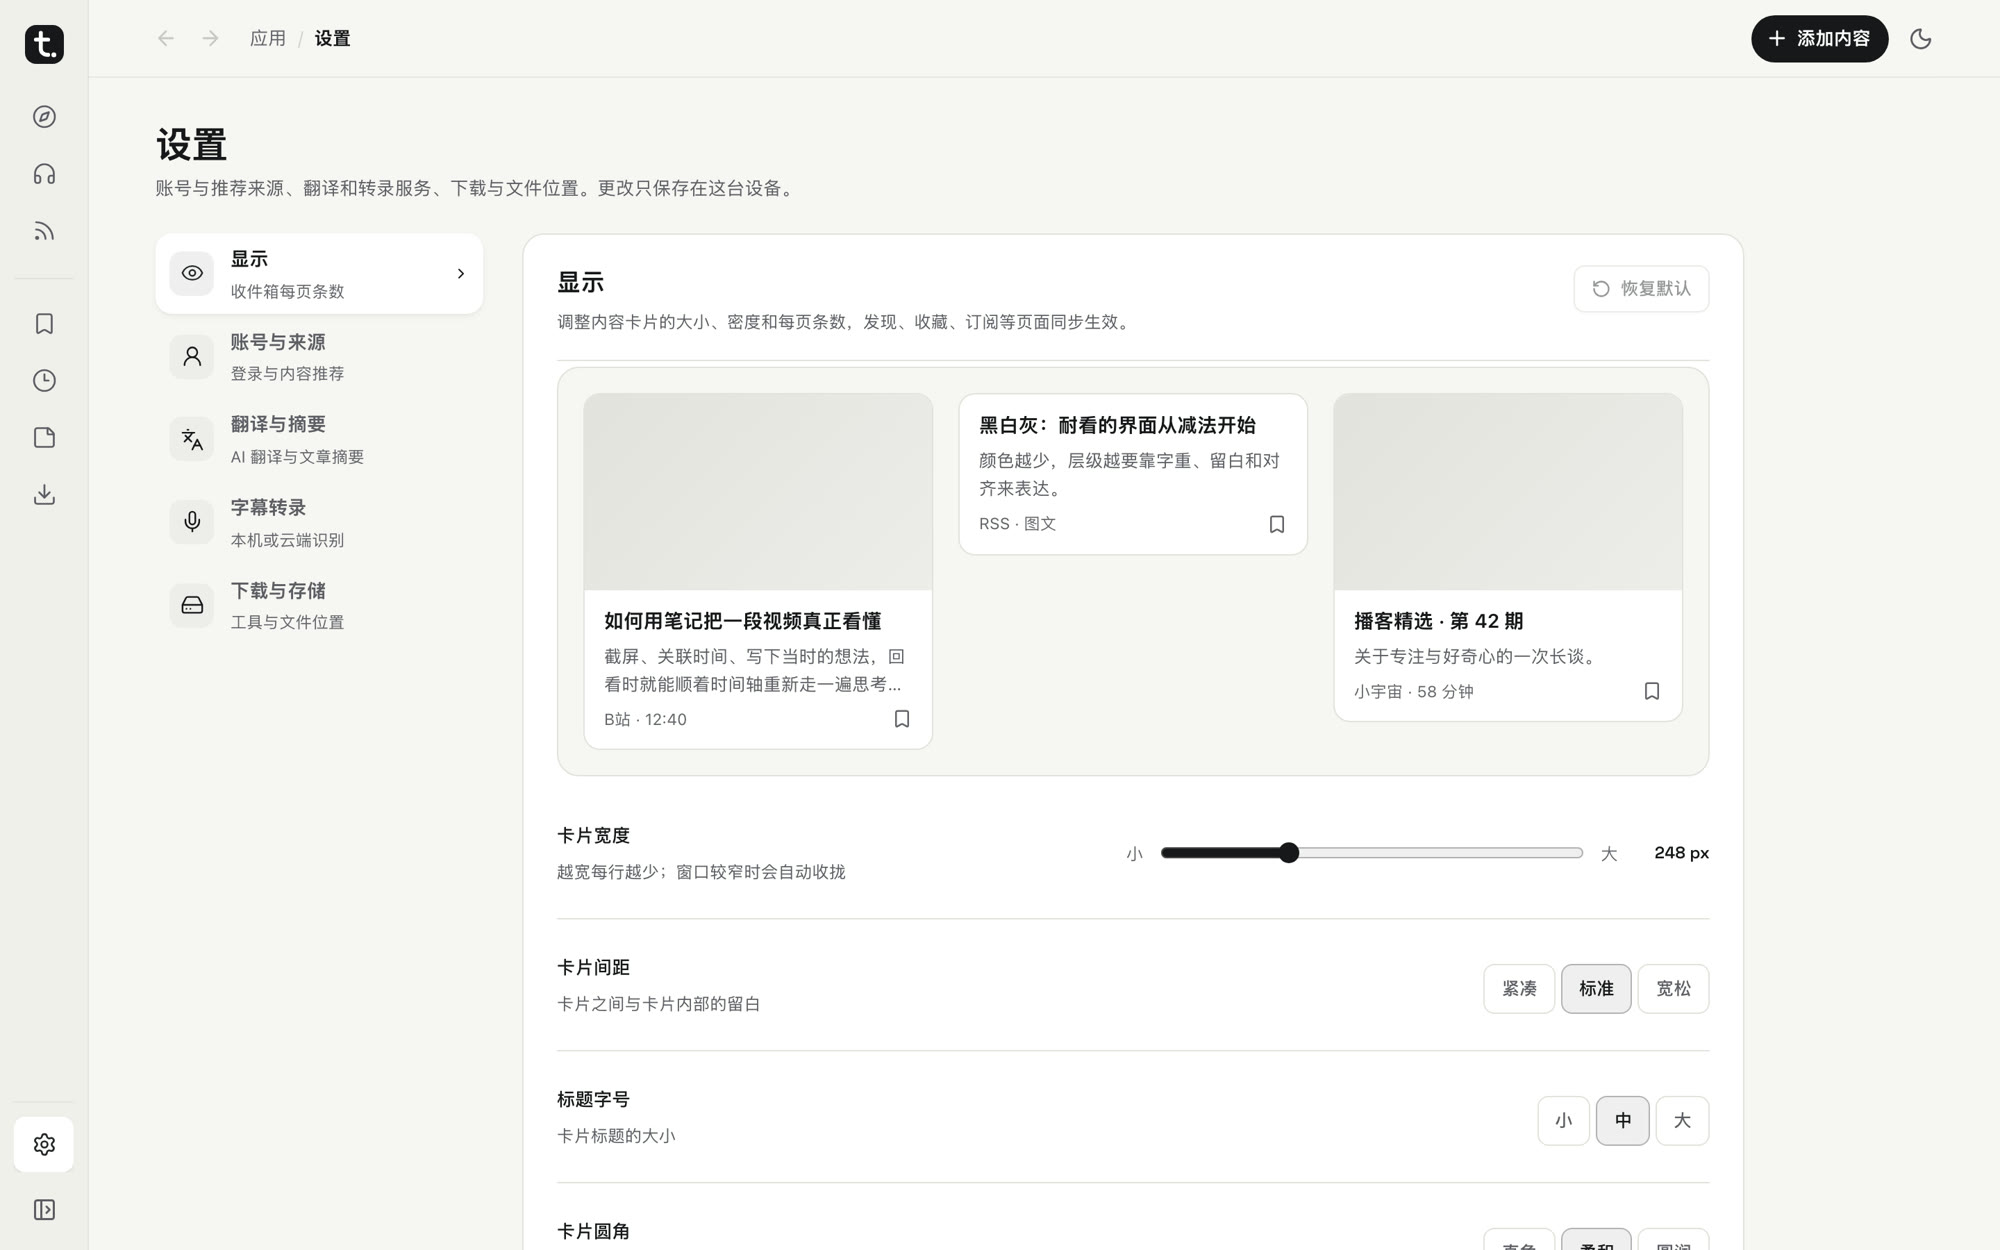
Task: Set 卡片间距 to 宽松
Action: pyautogui.click(x=1673, y=989)
